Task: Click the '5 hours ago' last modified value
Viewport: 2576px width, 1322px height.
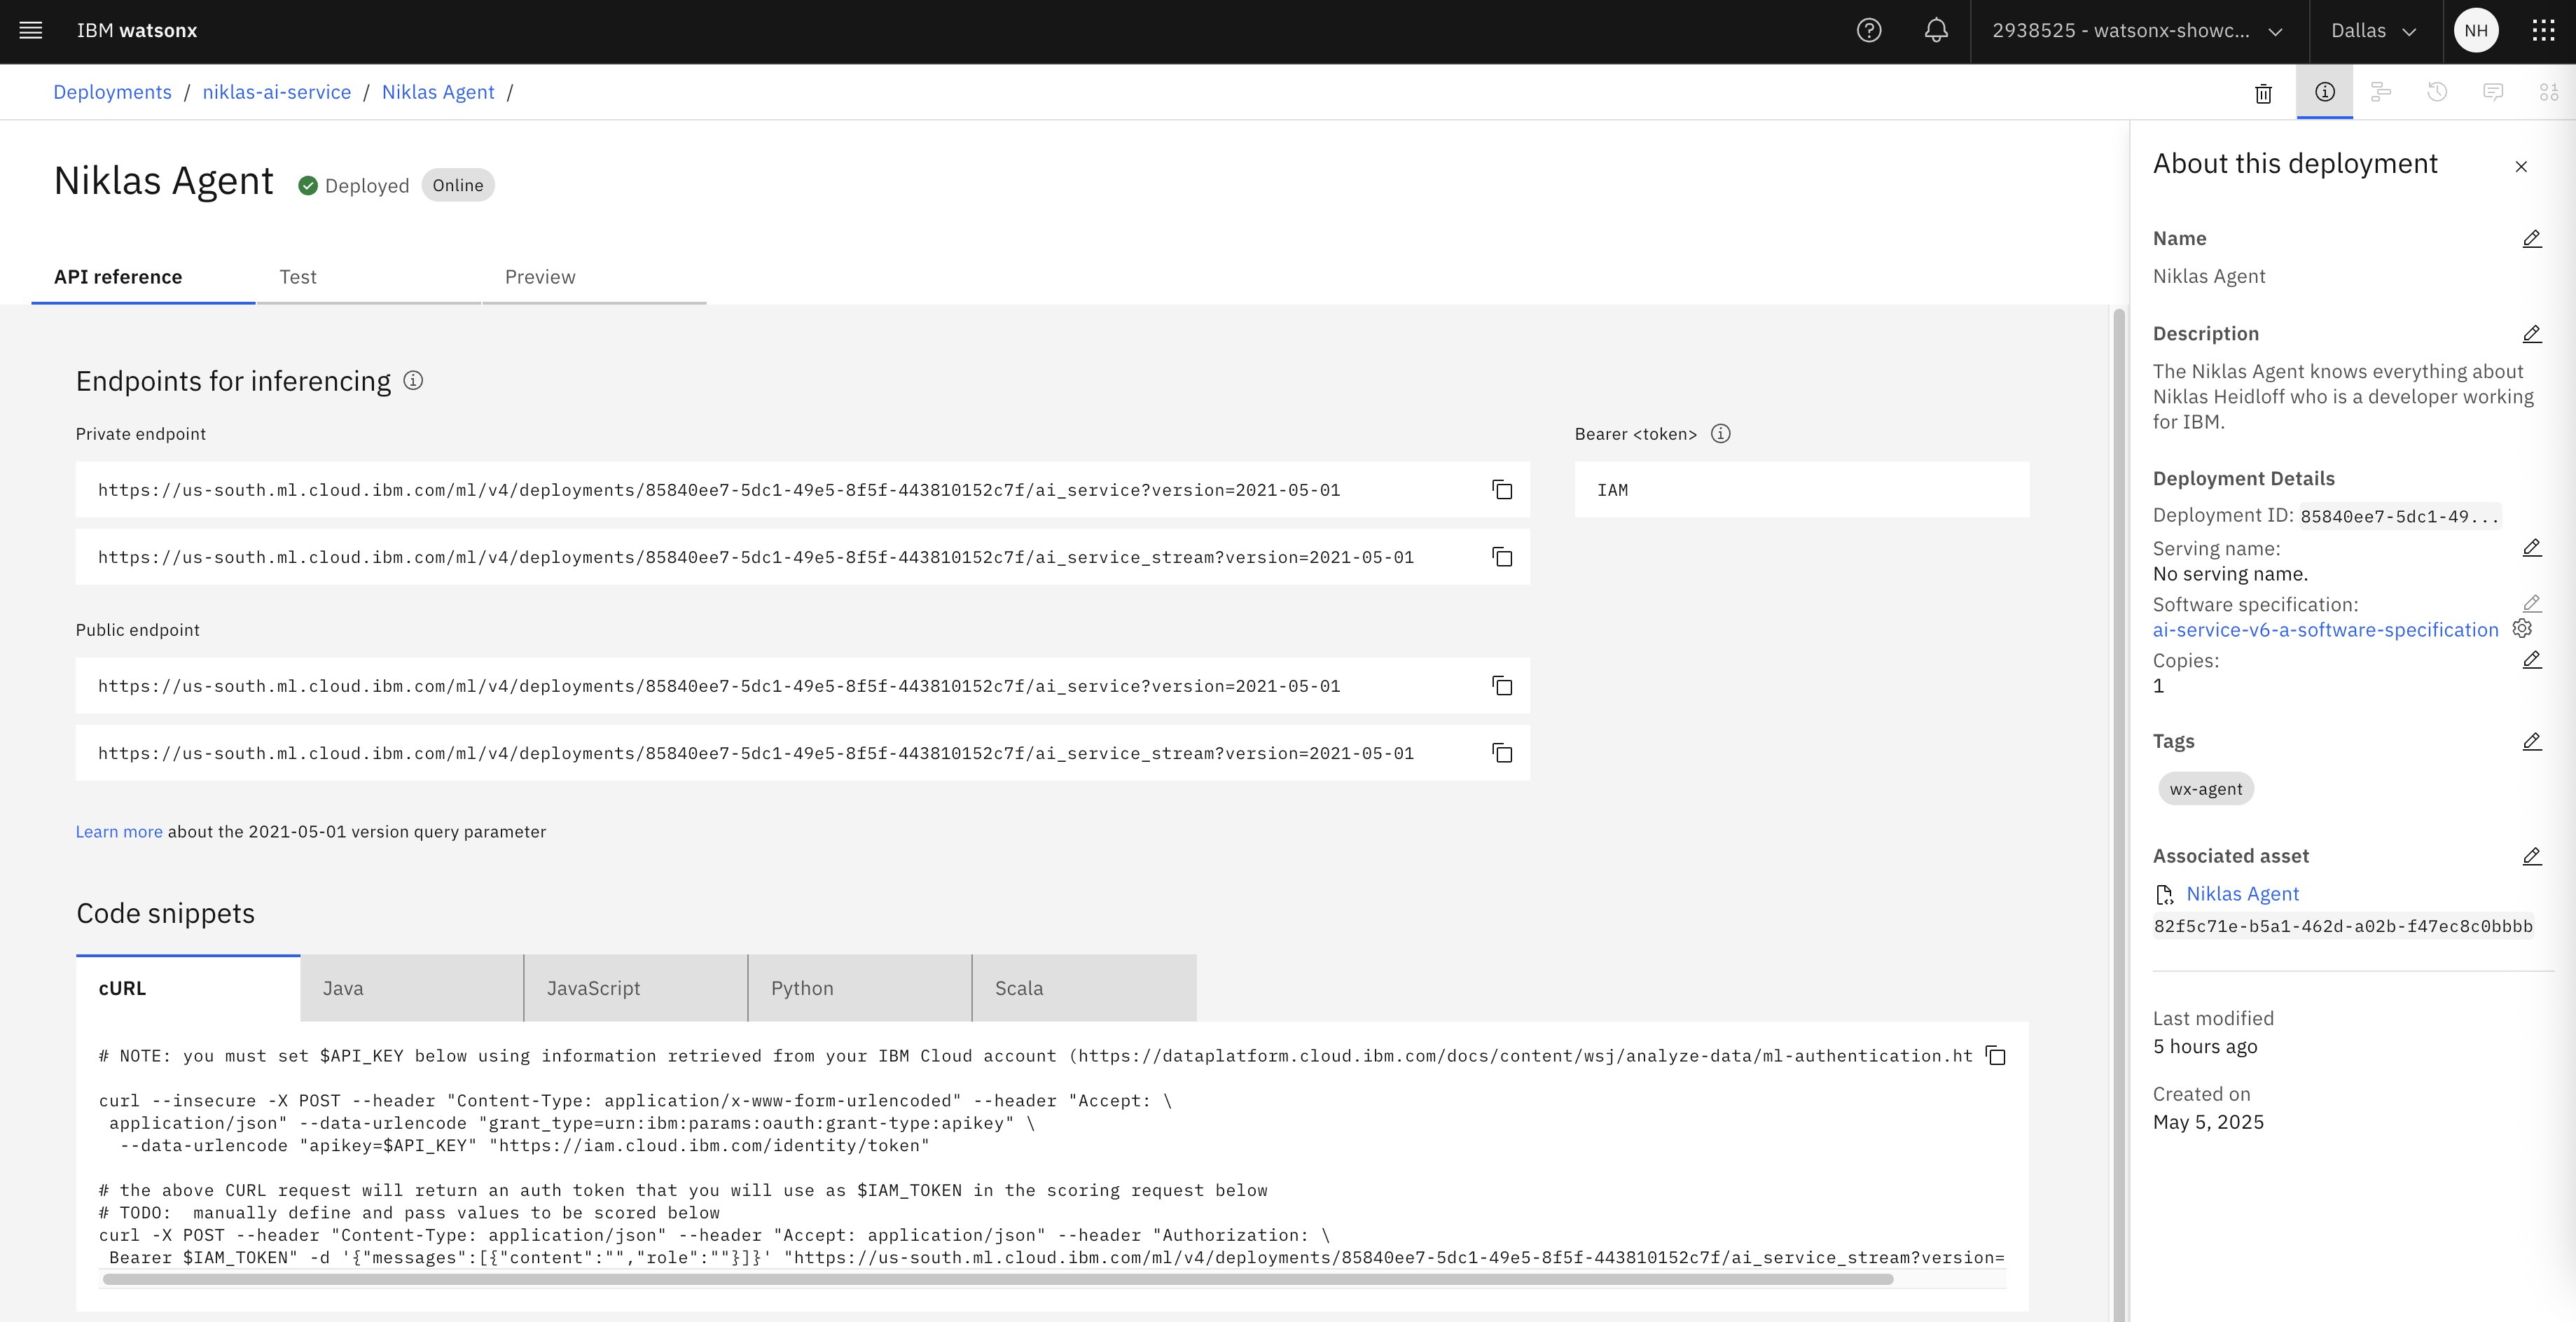Action: point(2204,1047)
